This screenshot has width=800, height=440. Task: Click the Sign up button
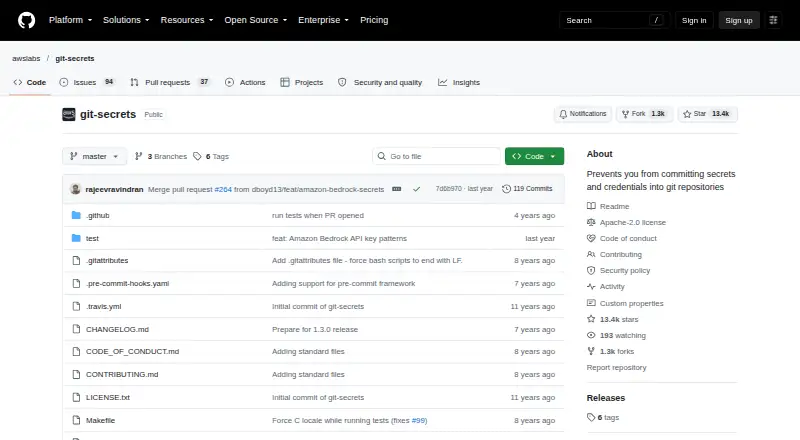(739, 20)
